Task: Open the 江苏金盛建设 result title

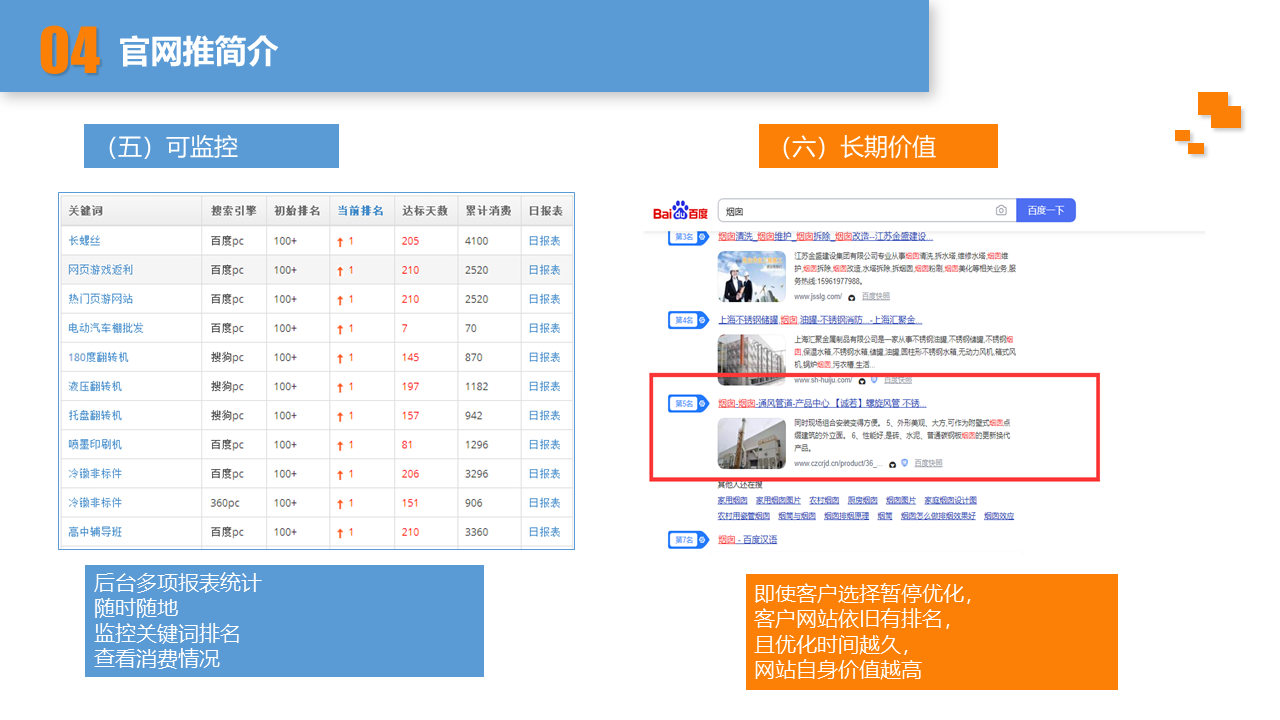Action: (x=824, y=237)
